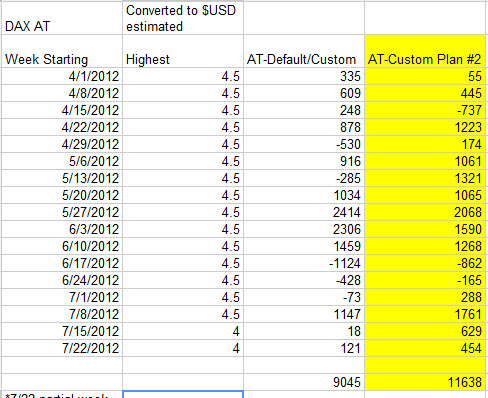Select the 6/10/2012 date cell
This screenshot has width=488, height=398.
pyautogui.click(x=62, y=246)
